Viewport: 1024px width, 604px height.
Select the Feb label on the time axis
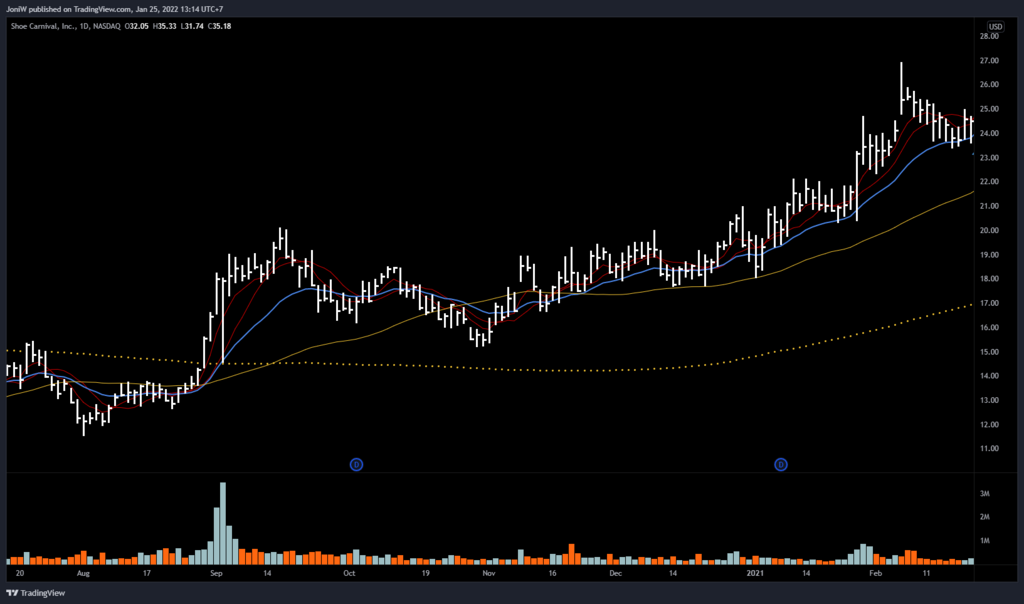click(875, 576)
